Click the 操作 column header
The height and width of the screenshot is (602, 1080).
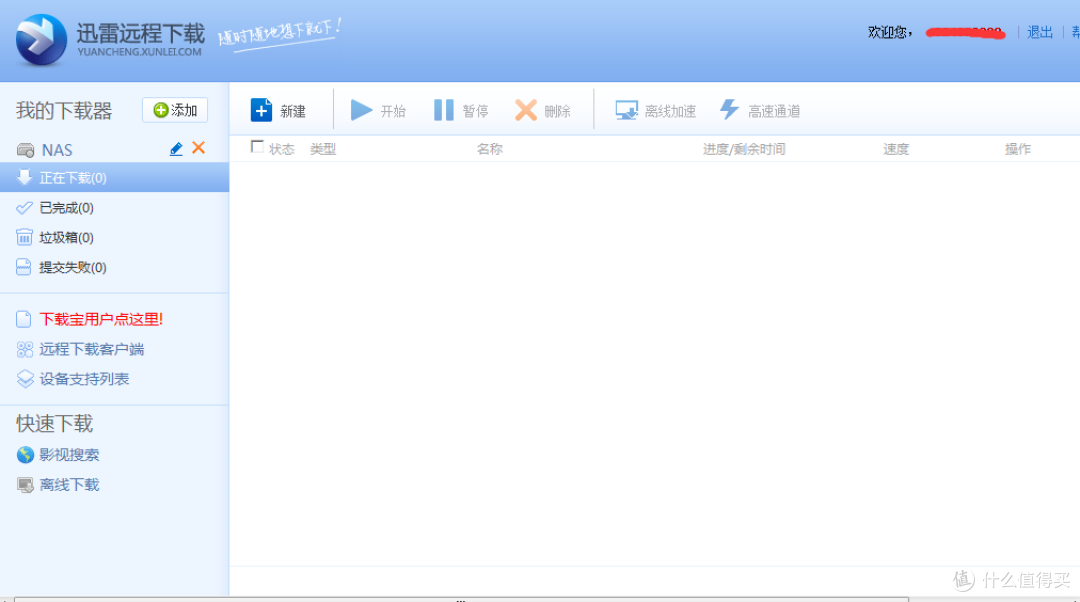pyautogui.click(x=1018, y=149)
